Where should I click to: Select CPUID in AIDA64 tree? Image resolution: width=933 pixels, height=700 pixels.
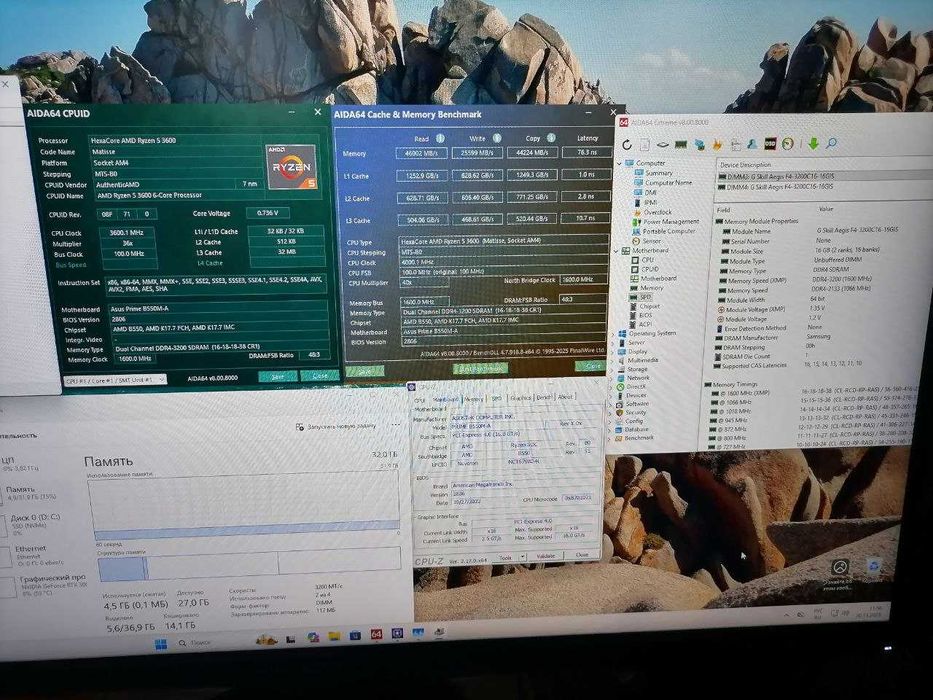pos(649,269)
